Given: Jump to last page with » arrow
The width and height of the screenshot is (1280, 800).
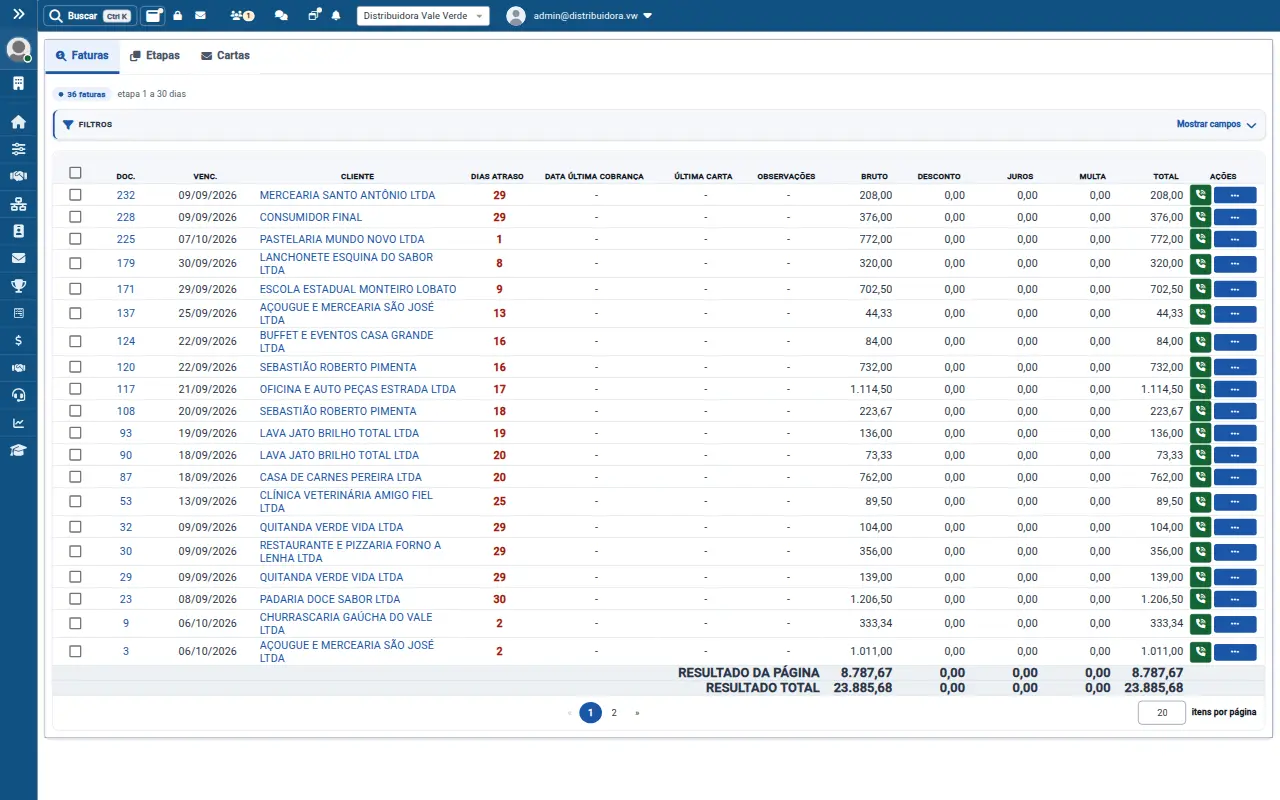Looking at the screenshot, I should point(637,713).
